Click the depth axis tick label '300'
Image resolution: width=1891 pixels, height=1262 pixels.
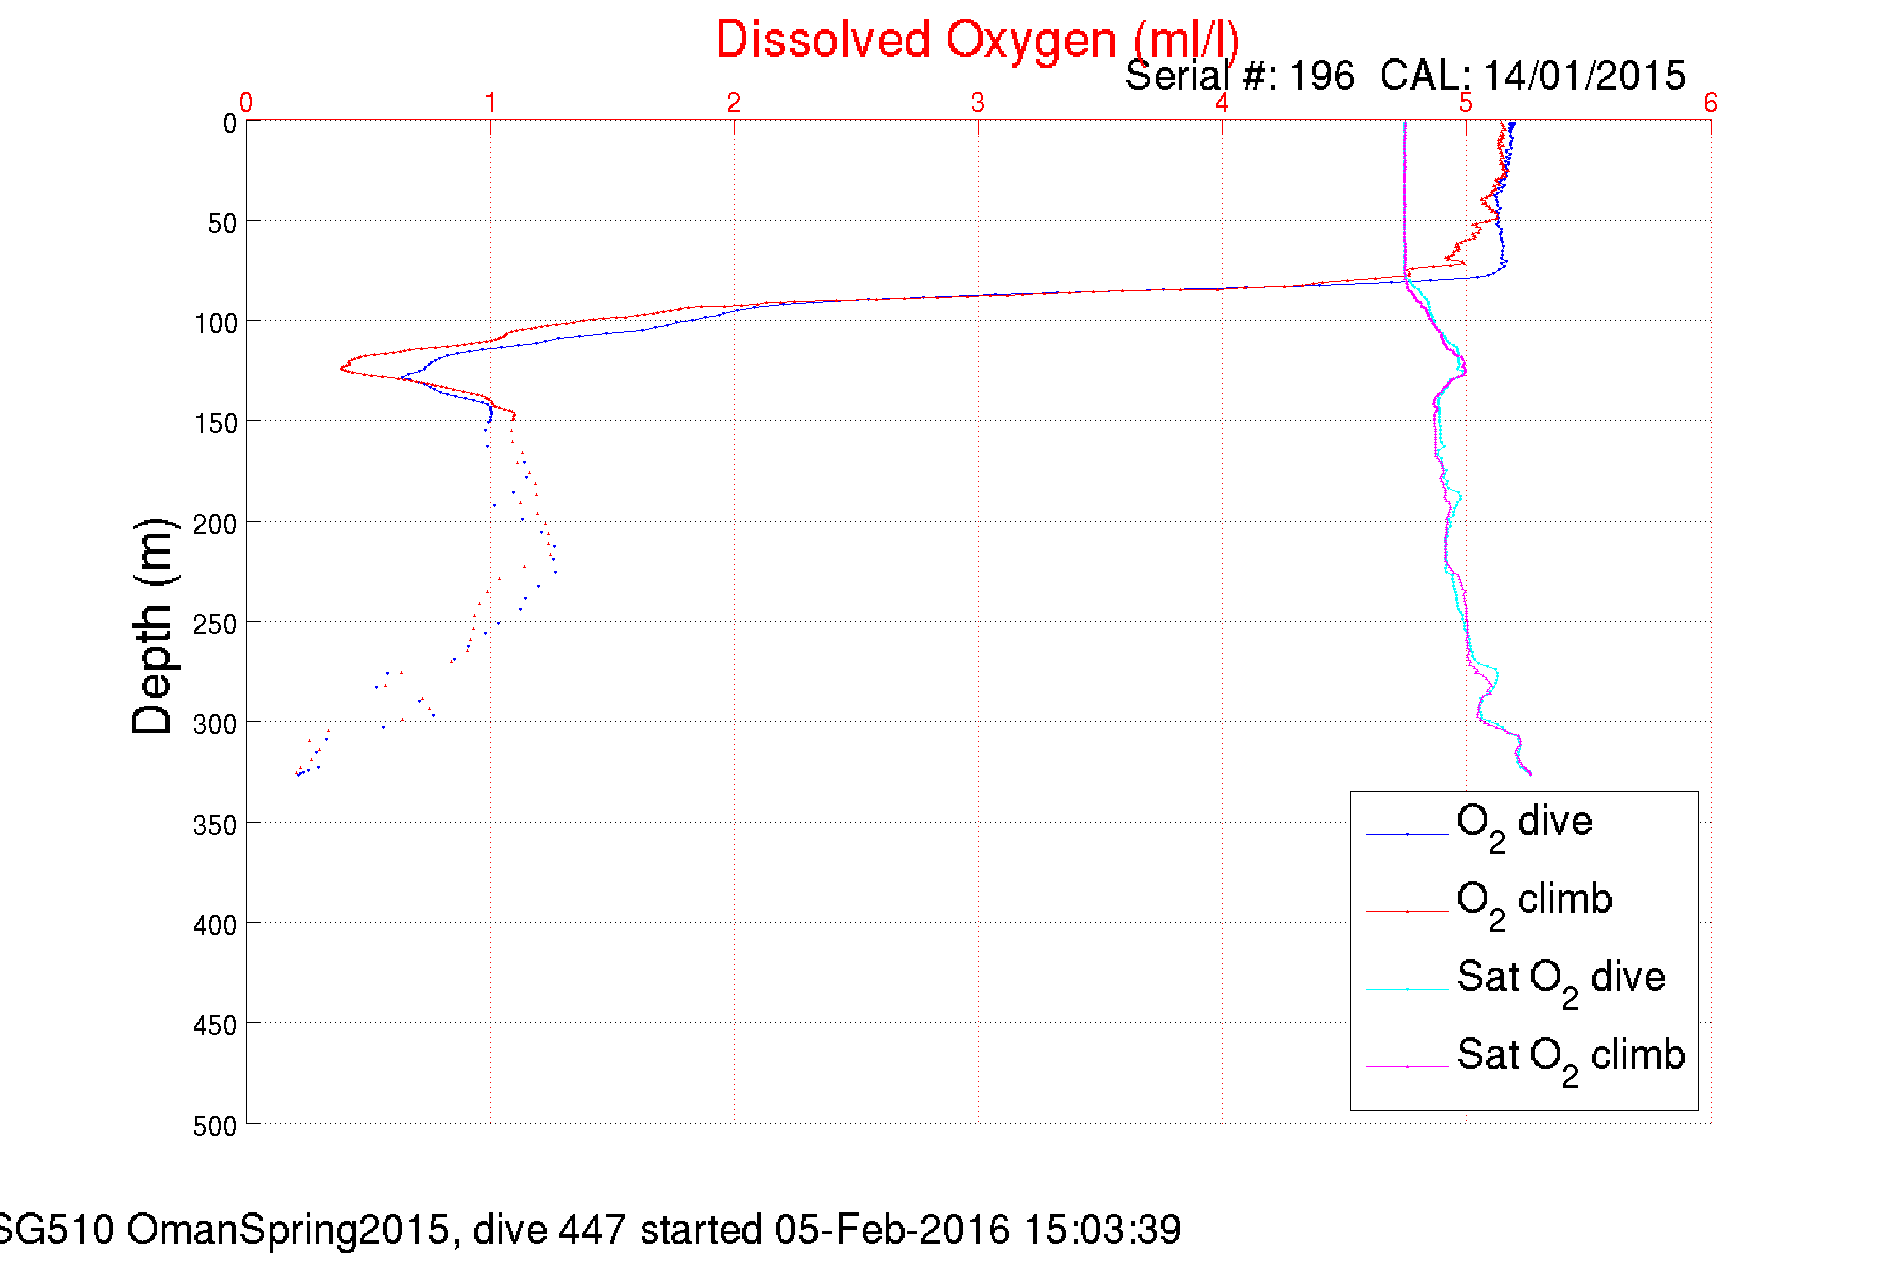coord(215,724)
